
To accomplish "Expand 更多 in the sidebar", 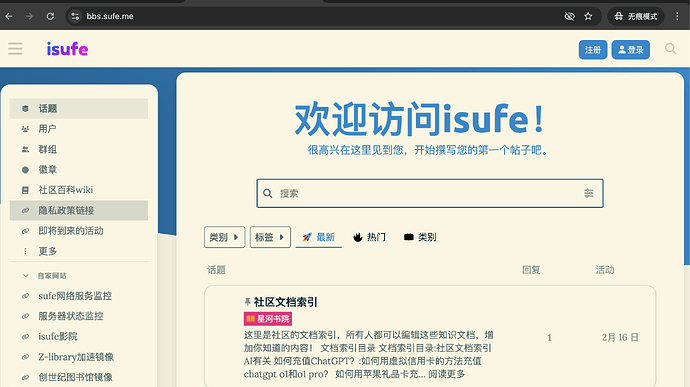I will pos(79,251).
